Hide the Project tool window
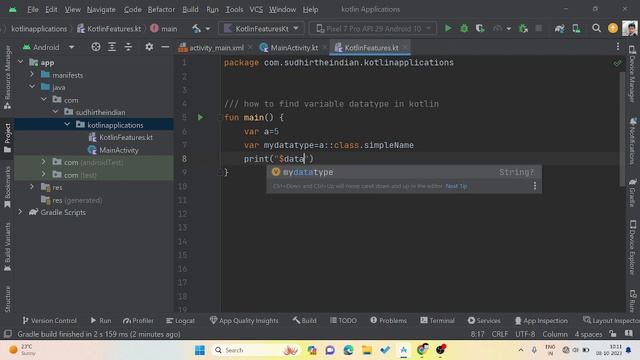 click(x=165, y=47)
